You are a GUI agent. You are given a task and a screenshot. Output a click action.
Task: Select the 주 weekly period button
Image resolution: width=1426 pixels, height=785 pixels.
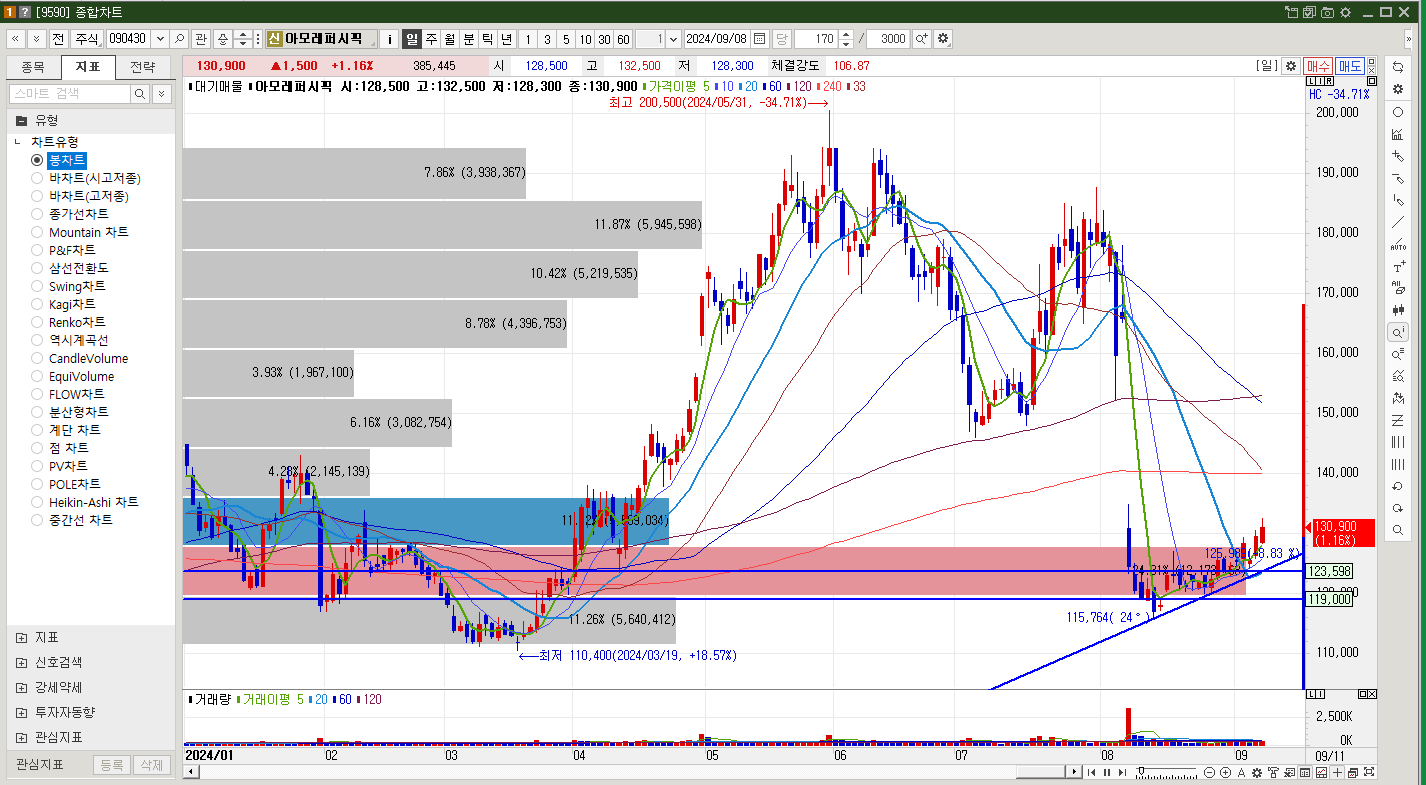431,39
